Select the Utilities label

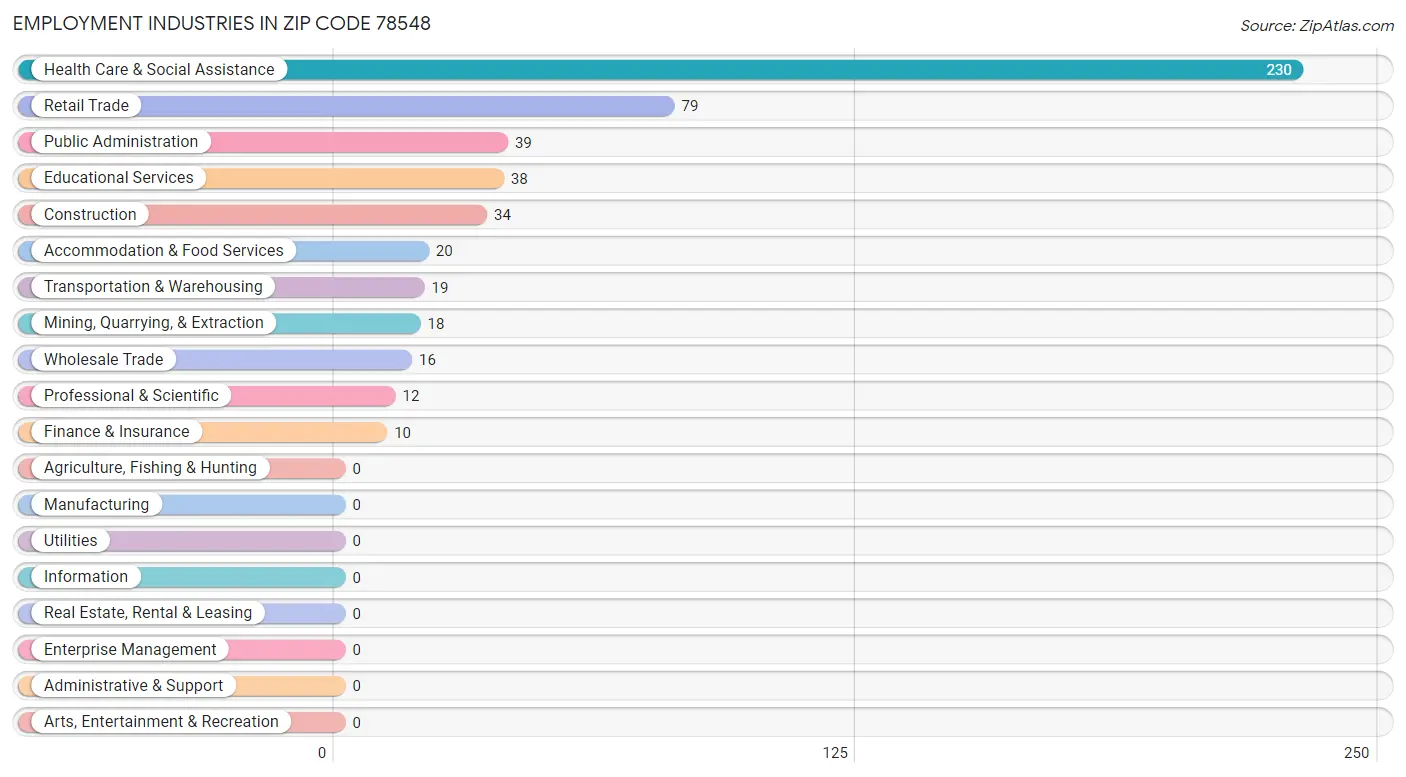point(71,540)
